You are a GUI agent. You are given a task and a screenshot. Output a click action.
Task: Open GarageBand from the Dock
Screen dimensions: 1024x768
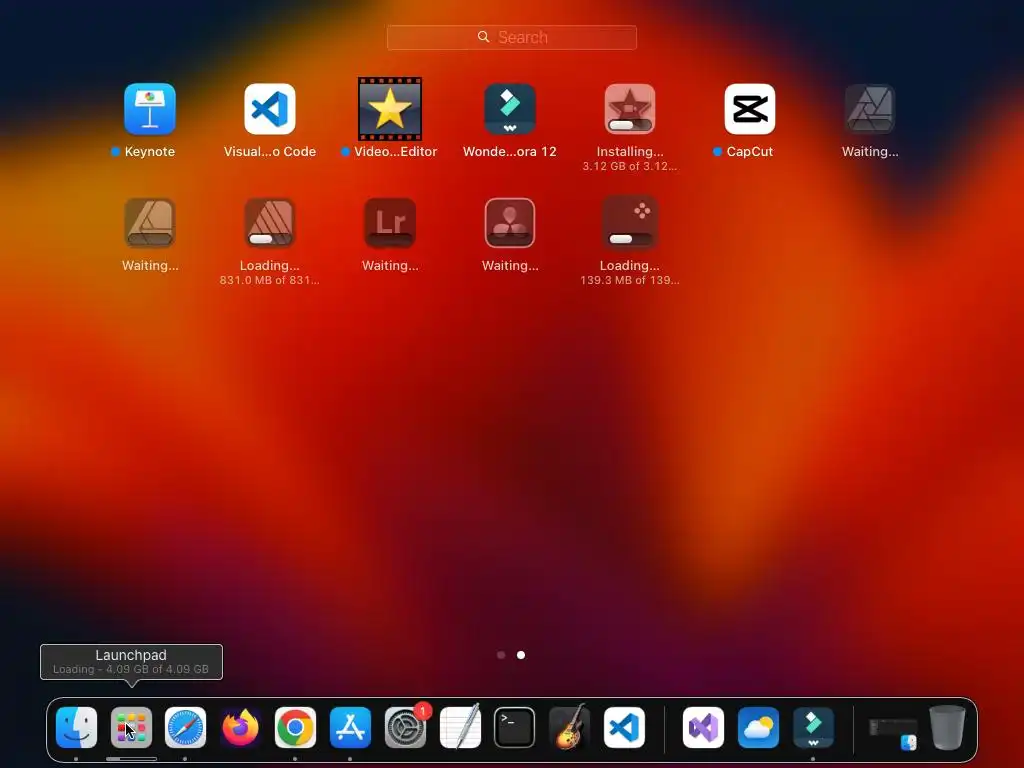pyautogui.click(x=569, y=727)
